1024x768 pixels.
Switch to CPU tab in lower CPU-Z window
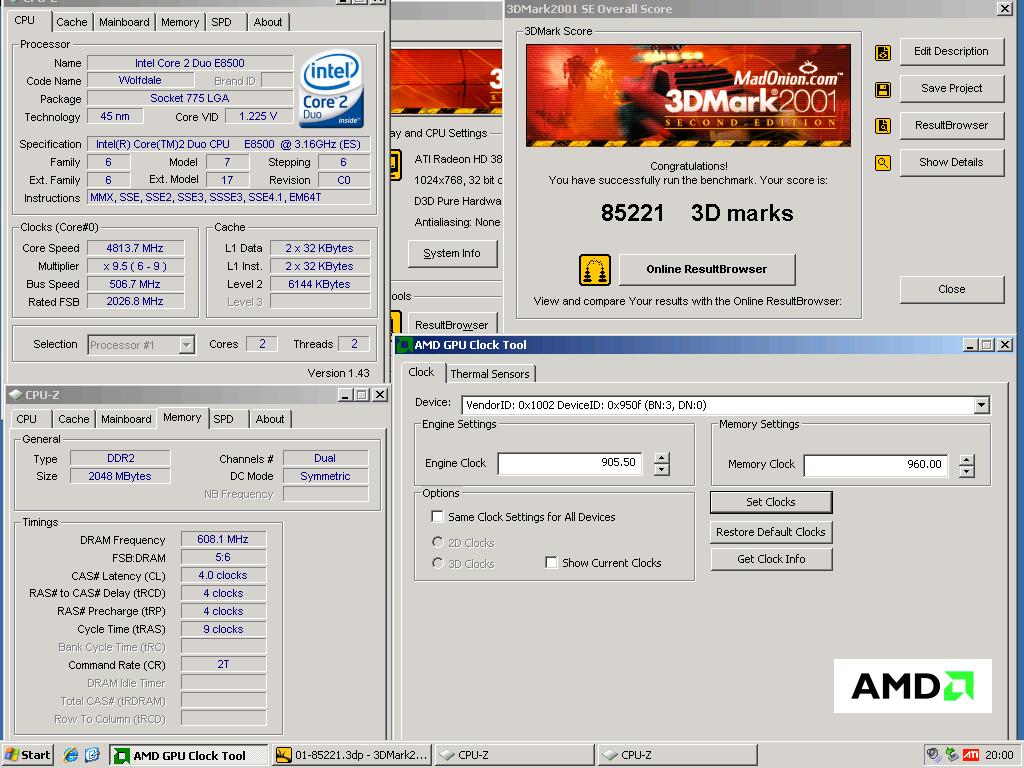[27, 419]
